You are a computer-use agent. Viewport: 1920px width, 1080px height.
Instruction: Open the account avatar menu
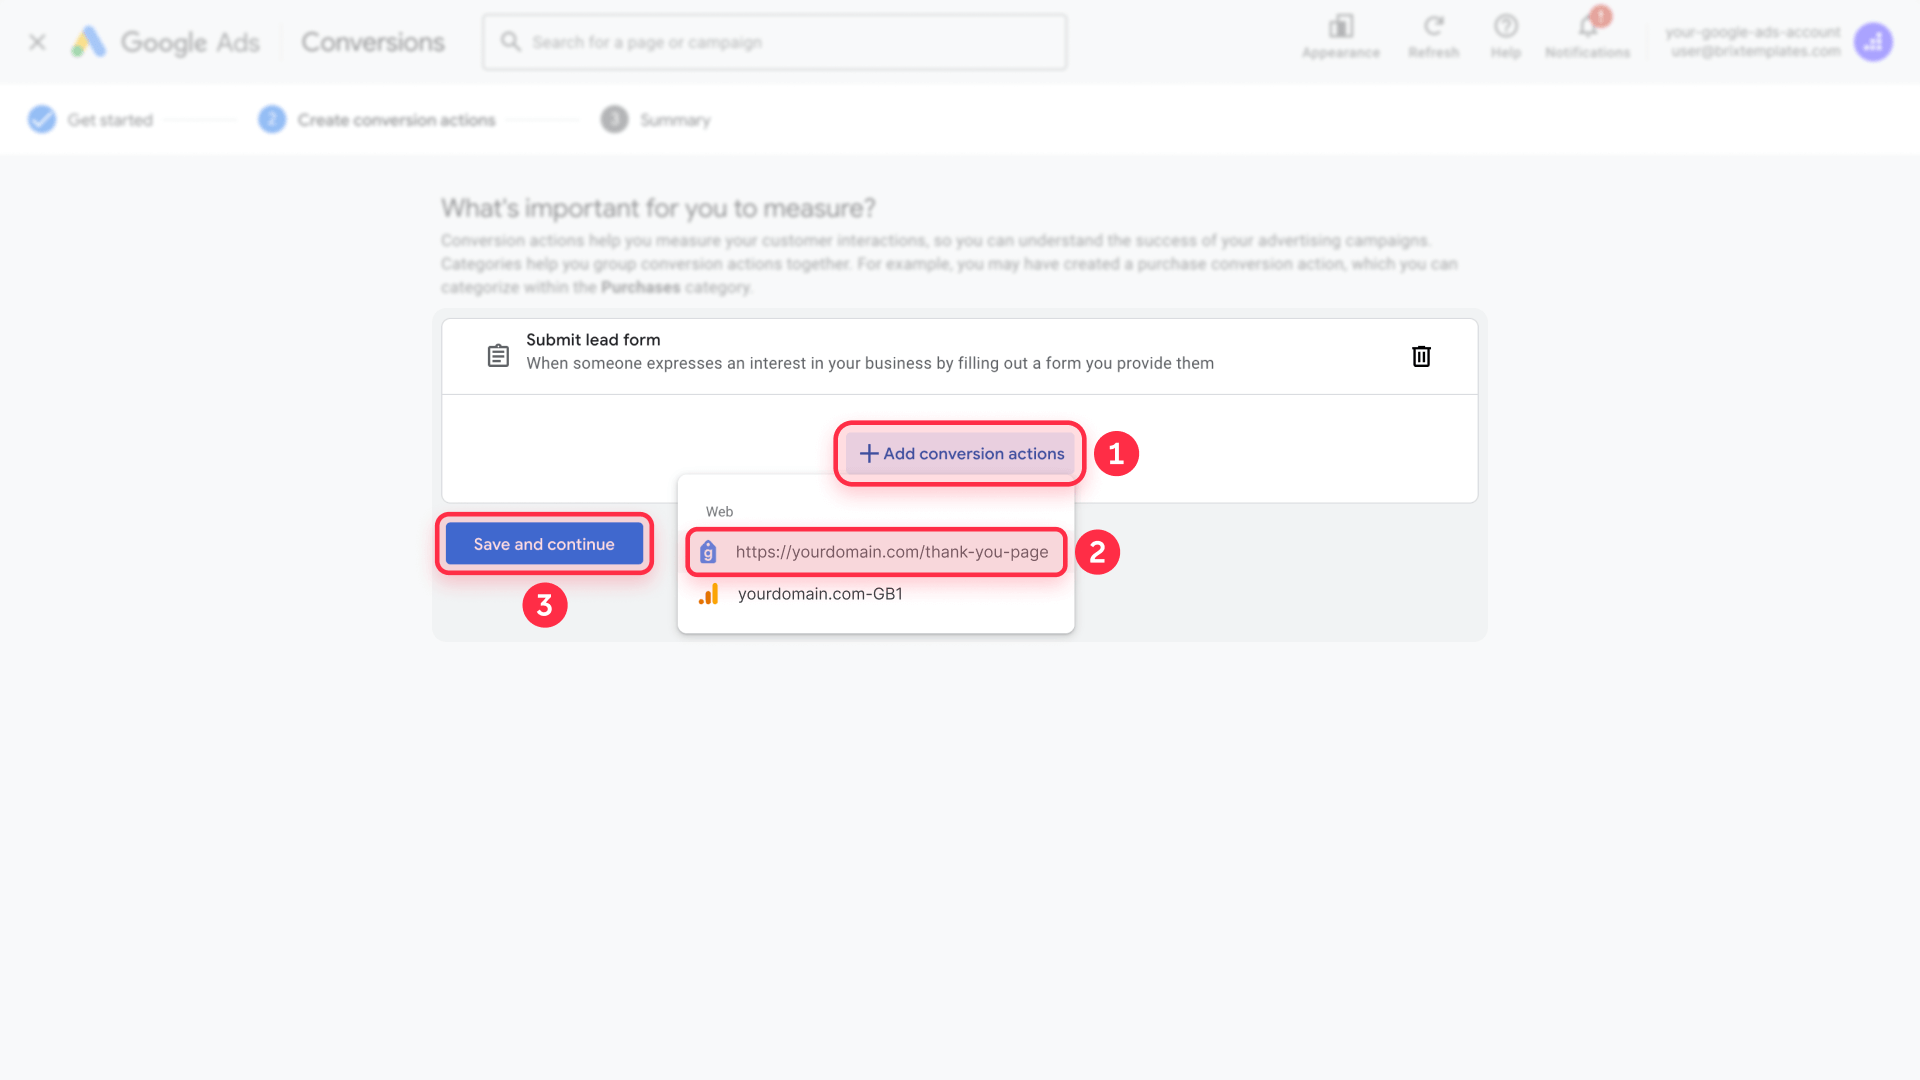[1874, 42]
